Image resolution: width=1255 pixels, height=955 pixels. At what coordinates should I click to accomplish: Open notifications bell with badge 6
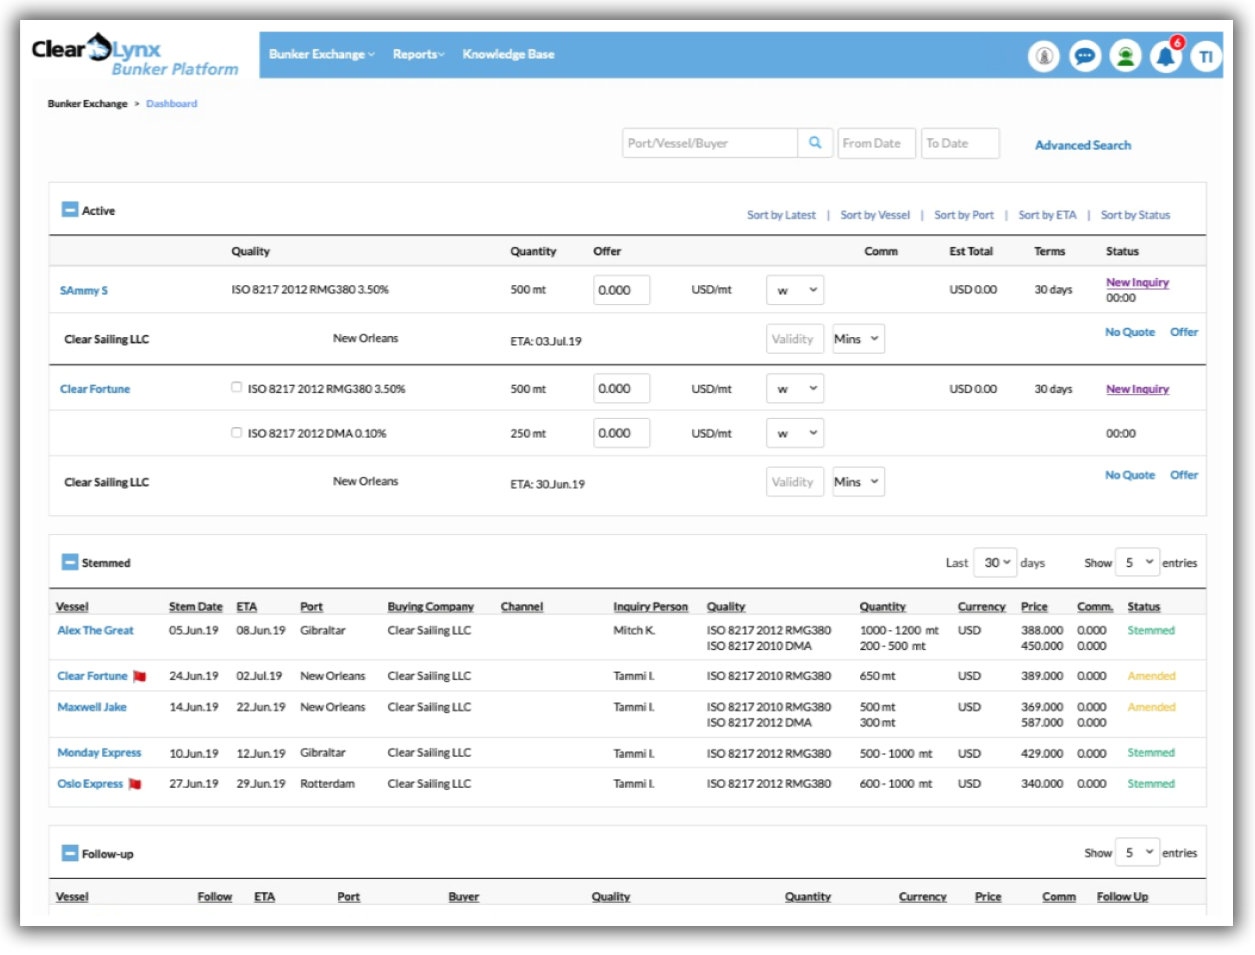pyautogui.click(x=1166, y=56)
